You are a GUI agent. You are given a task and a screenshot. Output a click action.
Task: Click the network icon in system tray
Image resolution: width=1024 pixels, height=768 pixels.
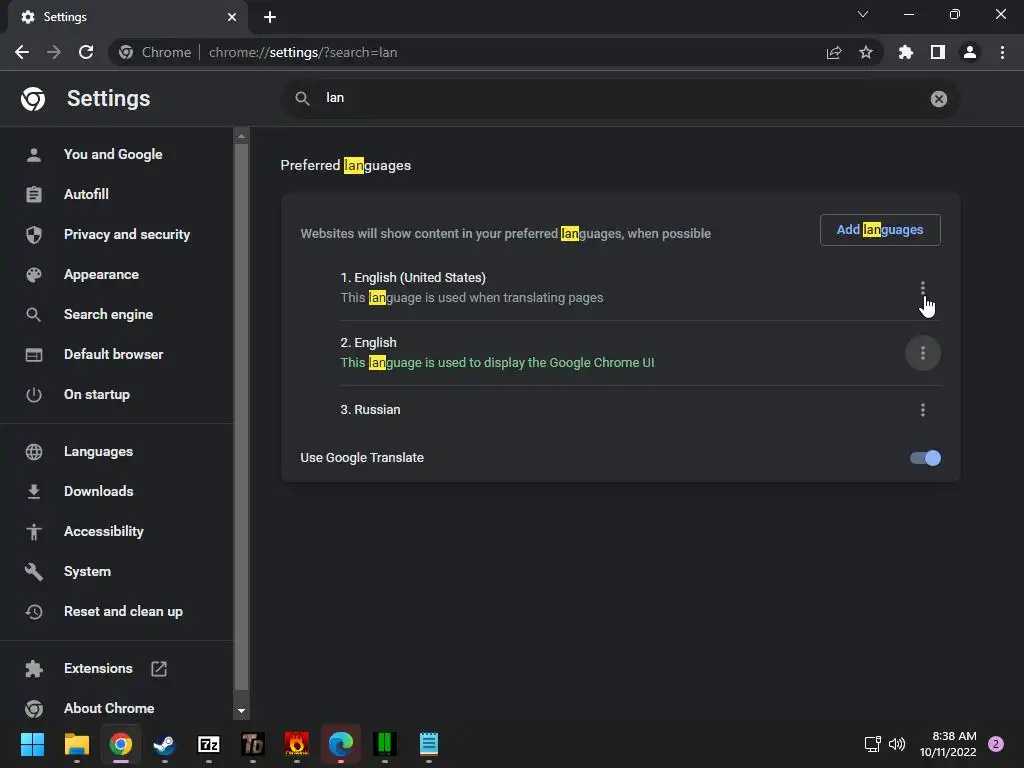[x=872, y=744]
